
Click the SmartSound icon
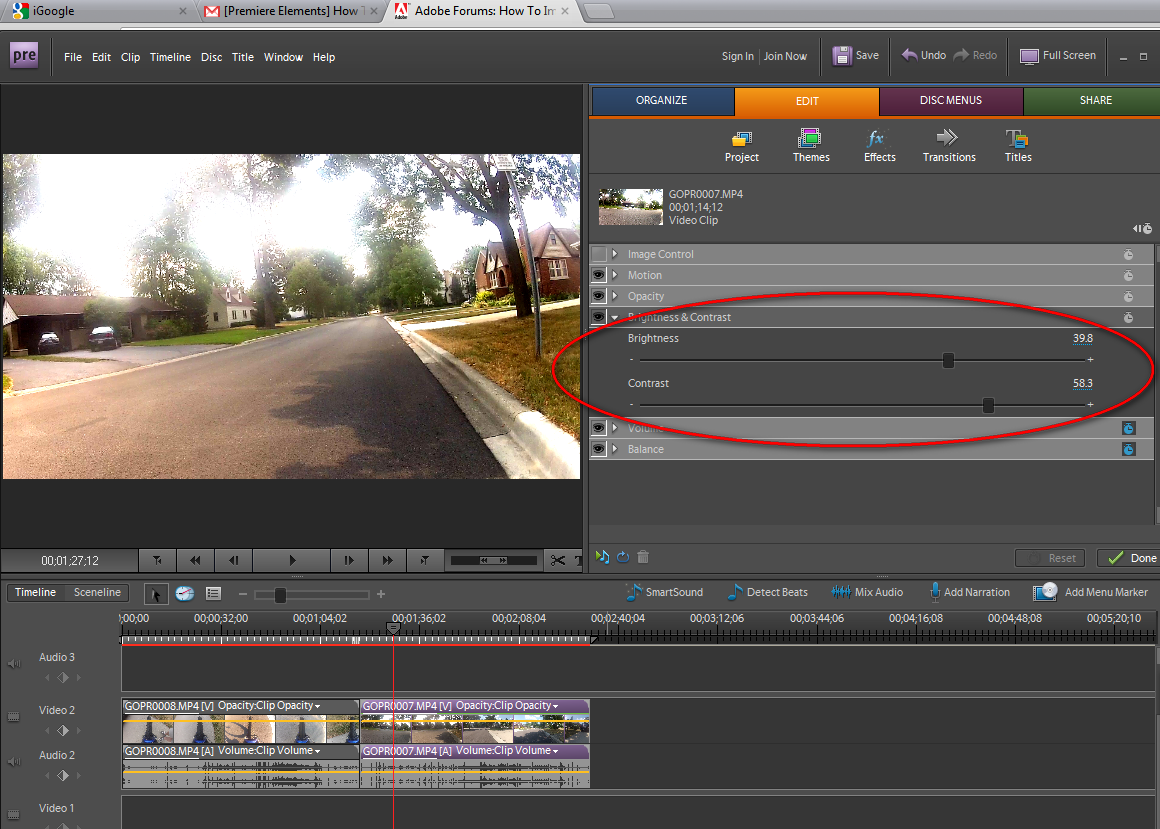pos(634,592)
